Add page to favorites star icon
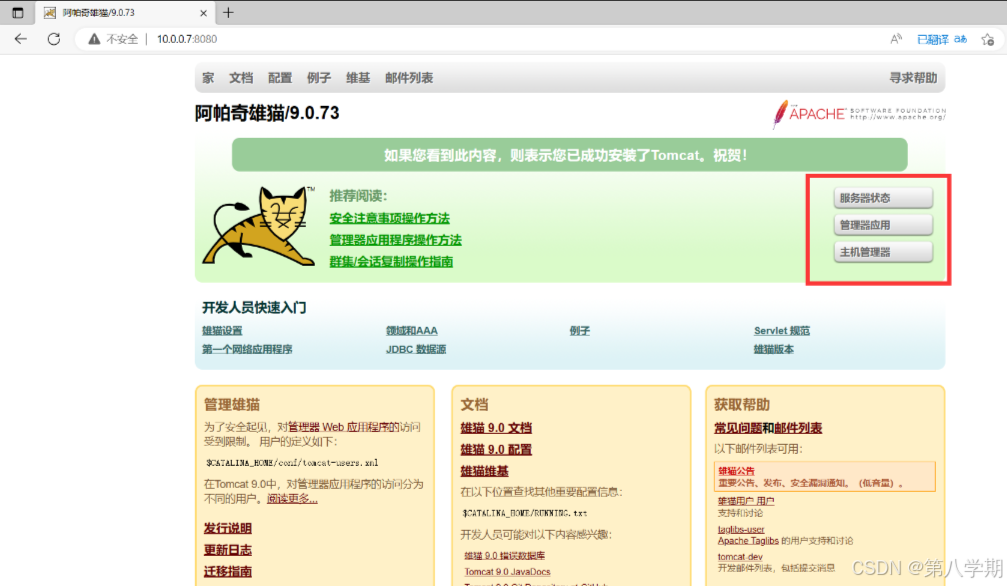The width and height of the screenshot is (1007, 586). 988,40
